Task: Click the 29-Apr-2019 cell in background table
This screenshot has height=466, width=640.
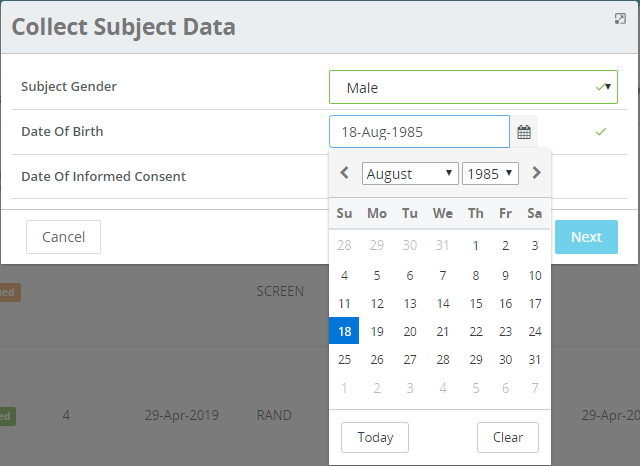Action: pyautogui.click(x=182, y=415)
